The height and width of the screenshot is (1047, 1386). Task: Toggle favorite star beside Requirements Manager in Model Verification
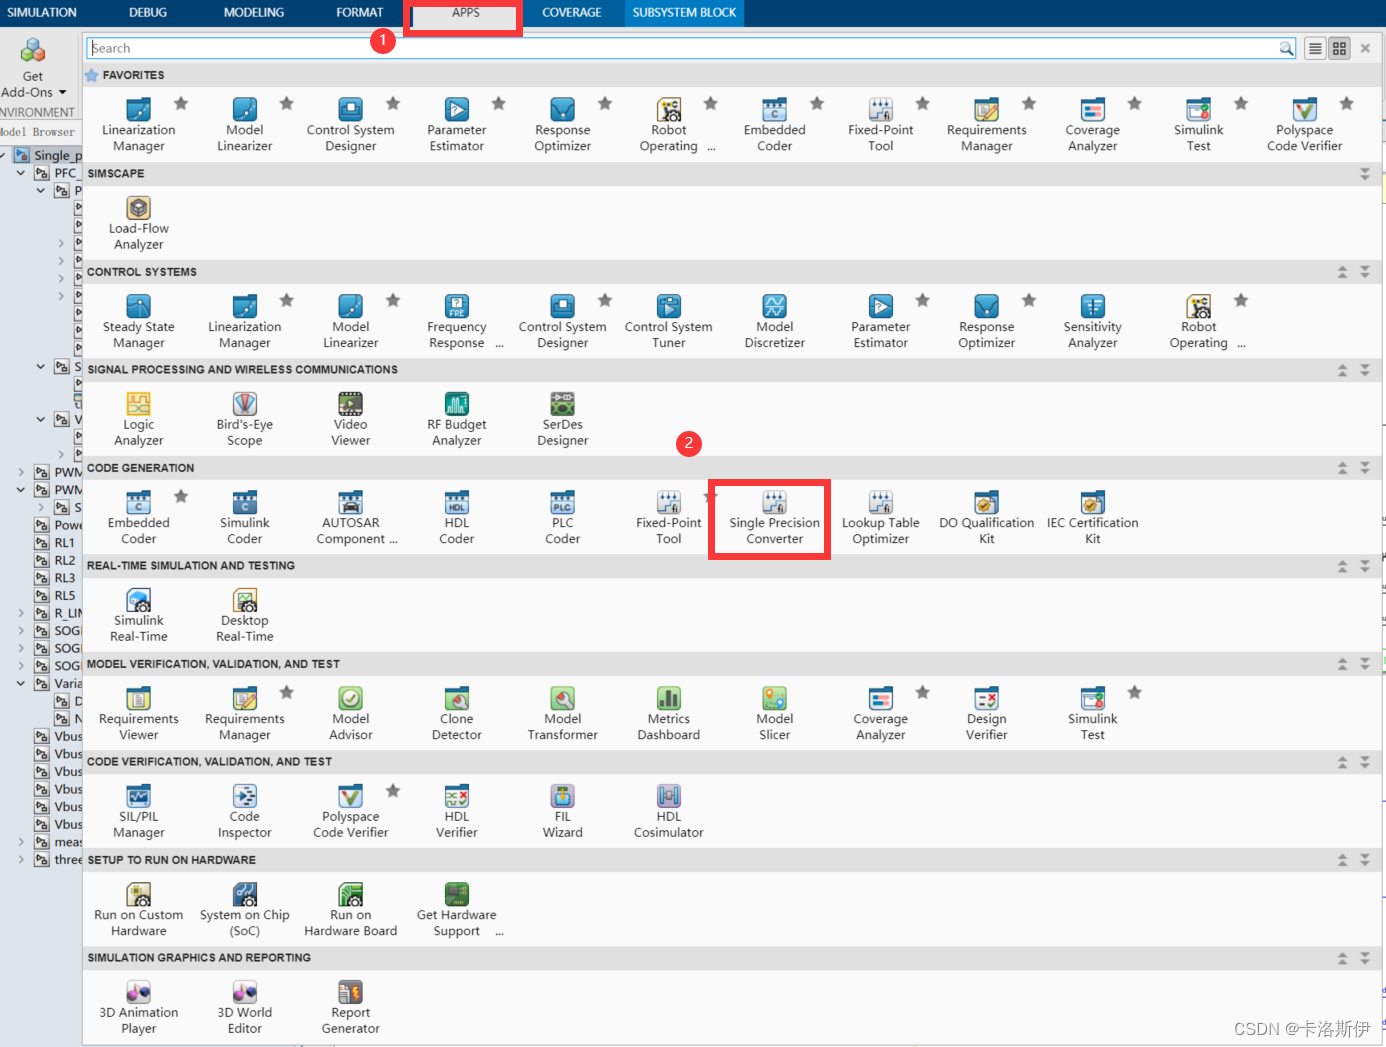pos(287,692)
